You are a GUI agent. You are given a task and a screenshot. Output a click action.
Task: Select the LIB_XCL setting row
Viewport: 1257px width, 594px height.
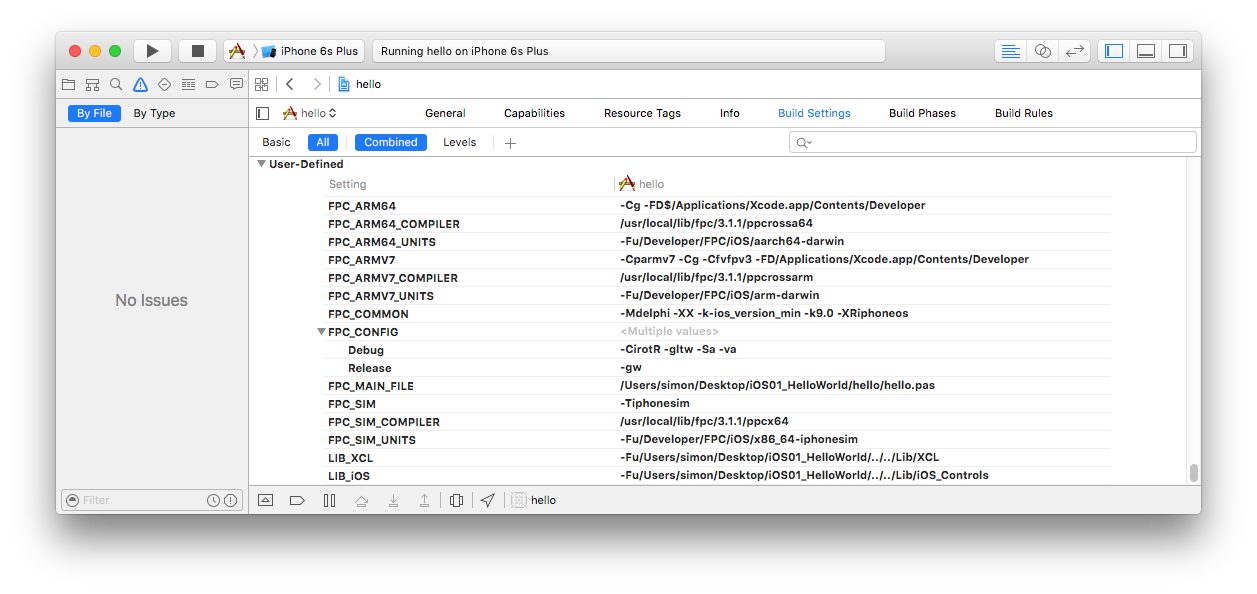tap(718, 458)
